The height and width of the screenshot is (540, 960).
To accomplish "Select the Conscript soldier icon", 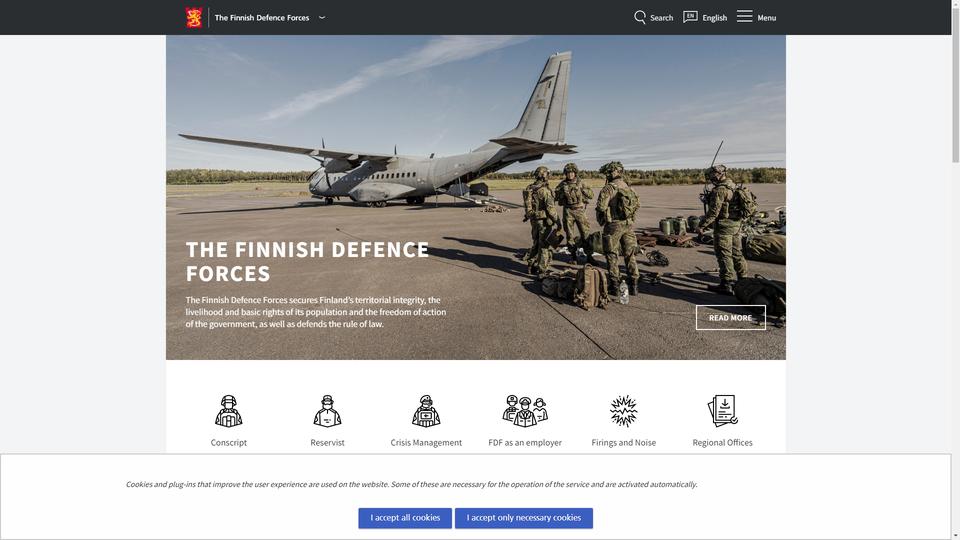I will [x=229, y=410].
